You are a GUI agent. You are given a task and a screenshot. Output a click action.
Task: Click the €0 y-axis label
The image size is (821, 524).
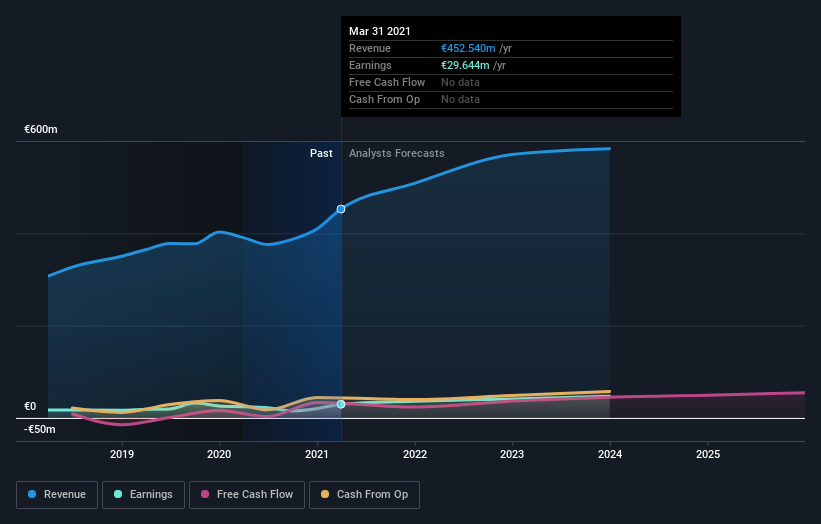tap(30, 406)
